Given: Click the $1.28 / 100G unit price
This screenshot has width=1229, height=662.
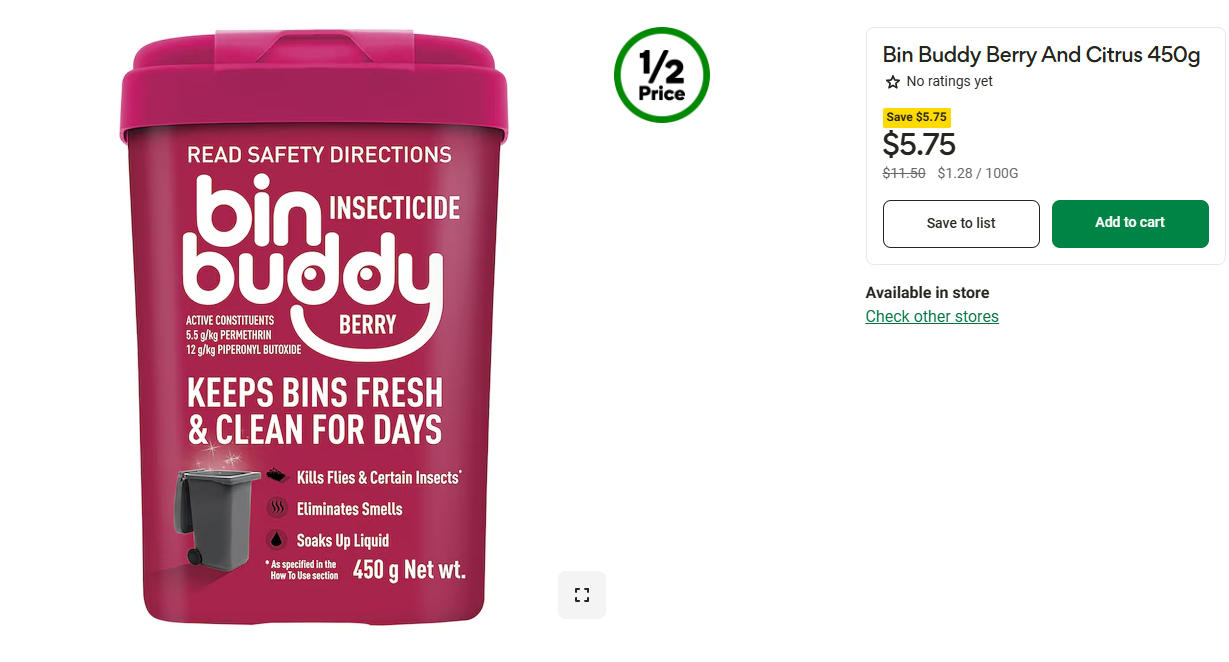Looking at the screenshot, I should (977, 173).
